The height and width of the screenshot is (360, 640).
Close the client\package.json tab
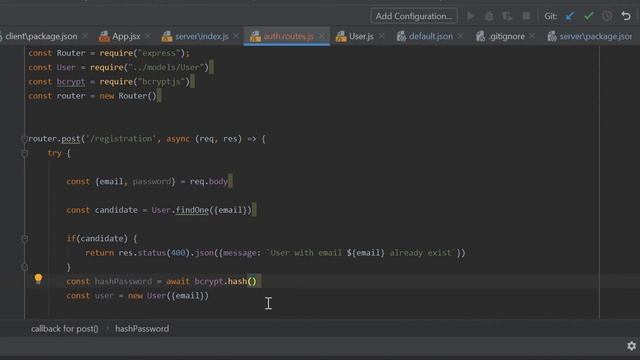[x=85, y=36]
